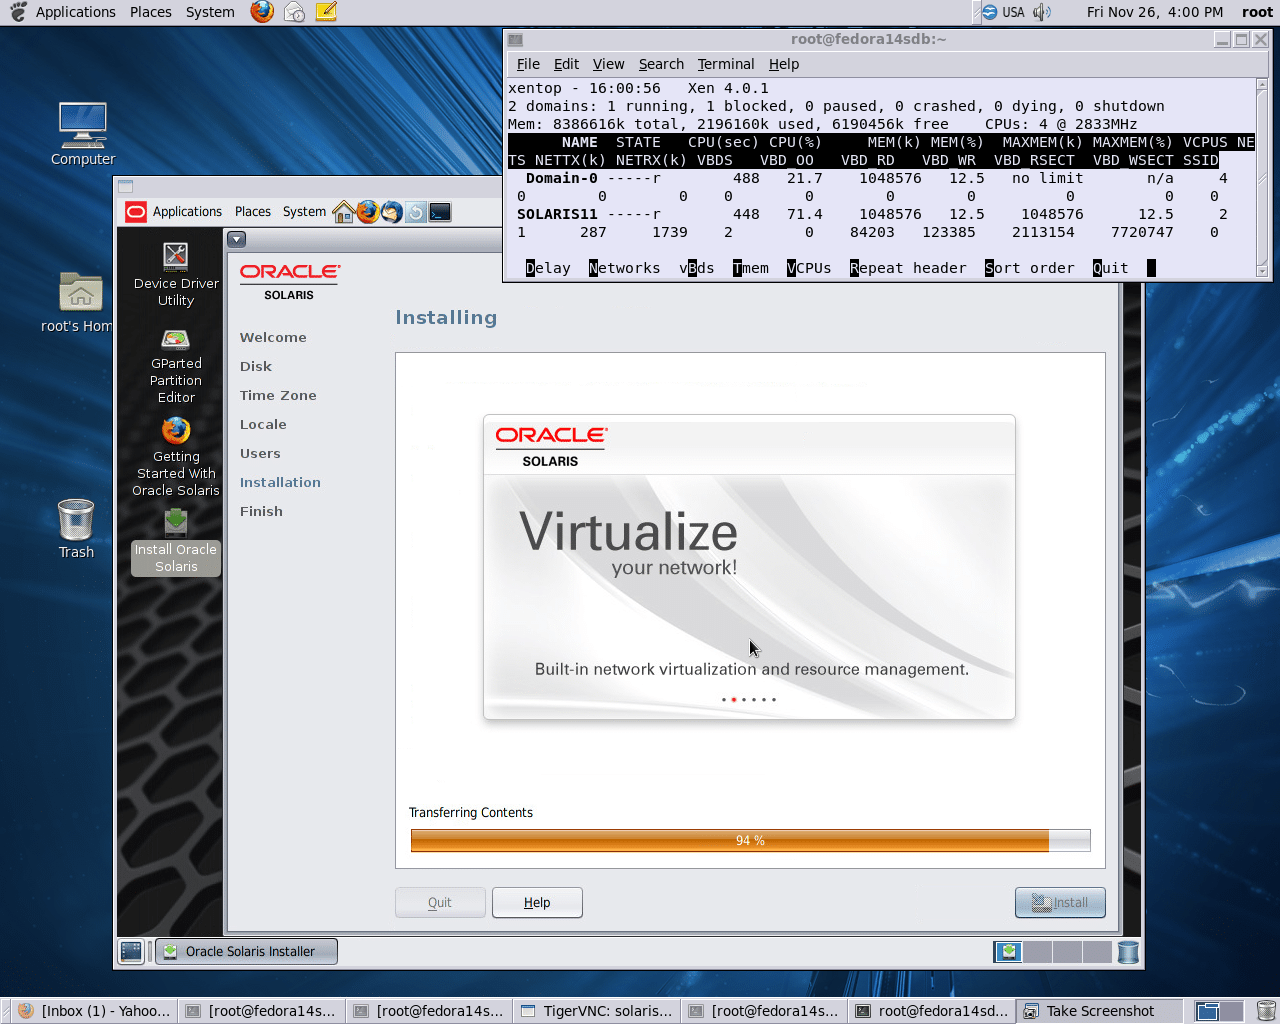Viewport: 1280px width, 1024px height.
Task: Click show desktop button in Solaris bottom panel
Action: 131,951
